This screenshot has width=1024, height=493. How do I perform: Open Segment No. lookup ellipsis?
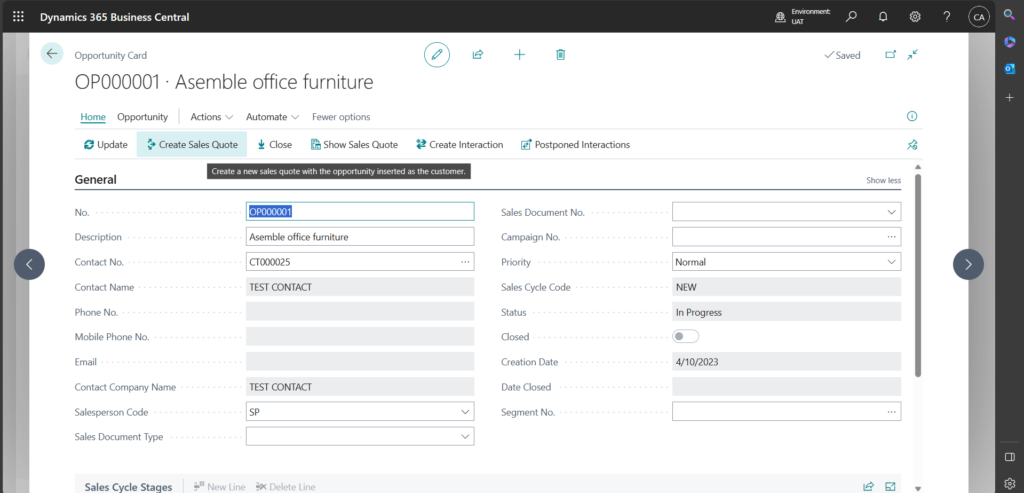tap(891, 412)
